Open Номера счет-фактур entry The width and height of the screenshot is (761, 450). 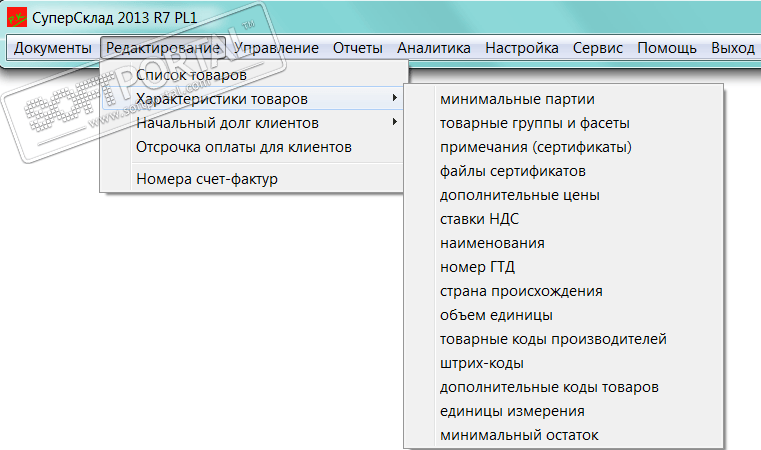tap(206, 179)
